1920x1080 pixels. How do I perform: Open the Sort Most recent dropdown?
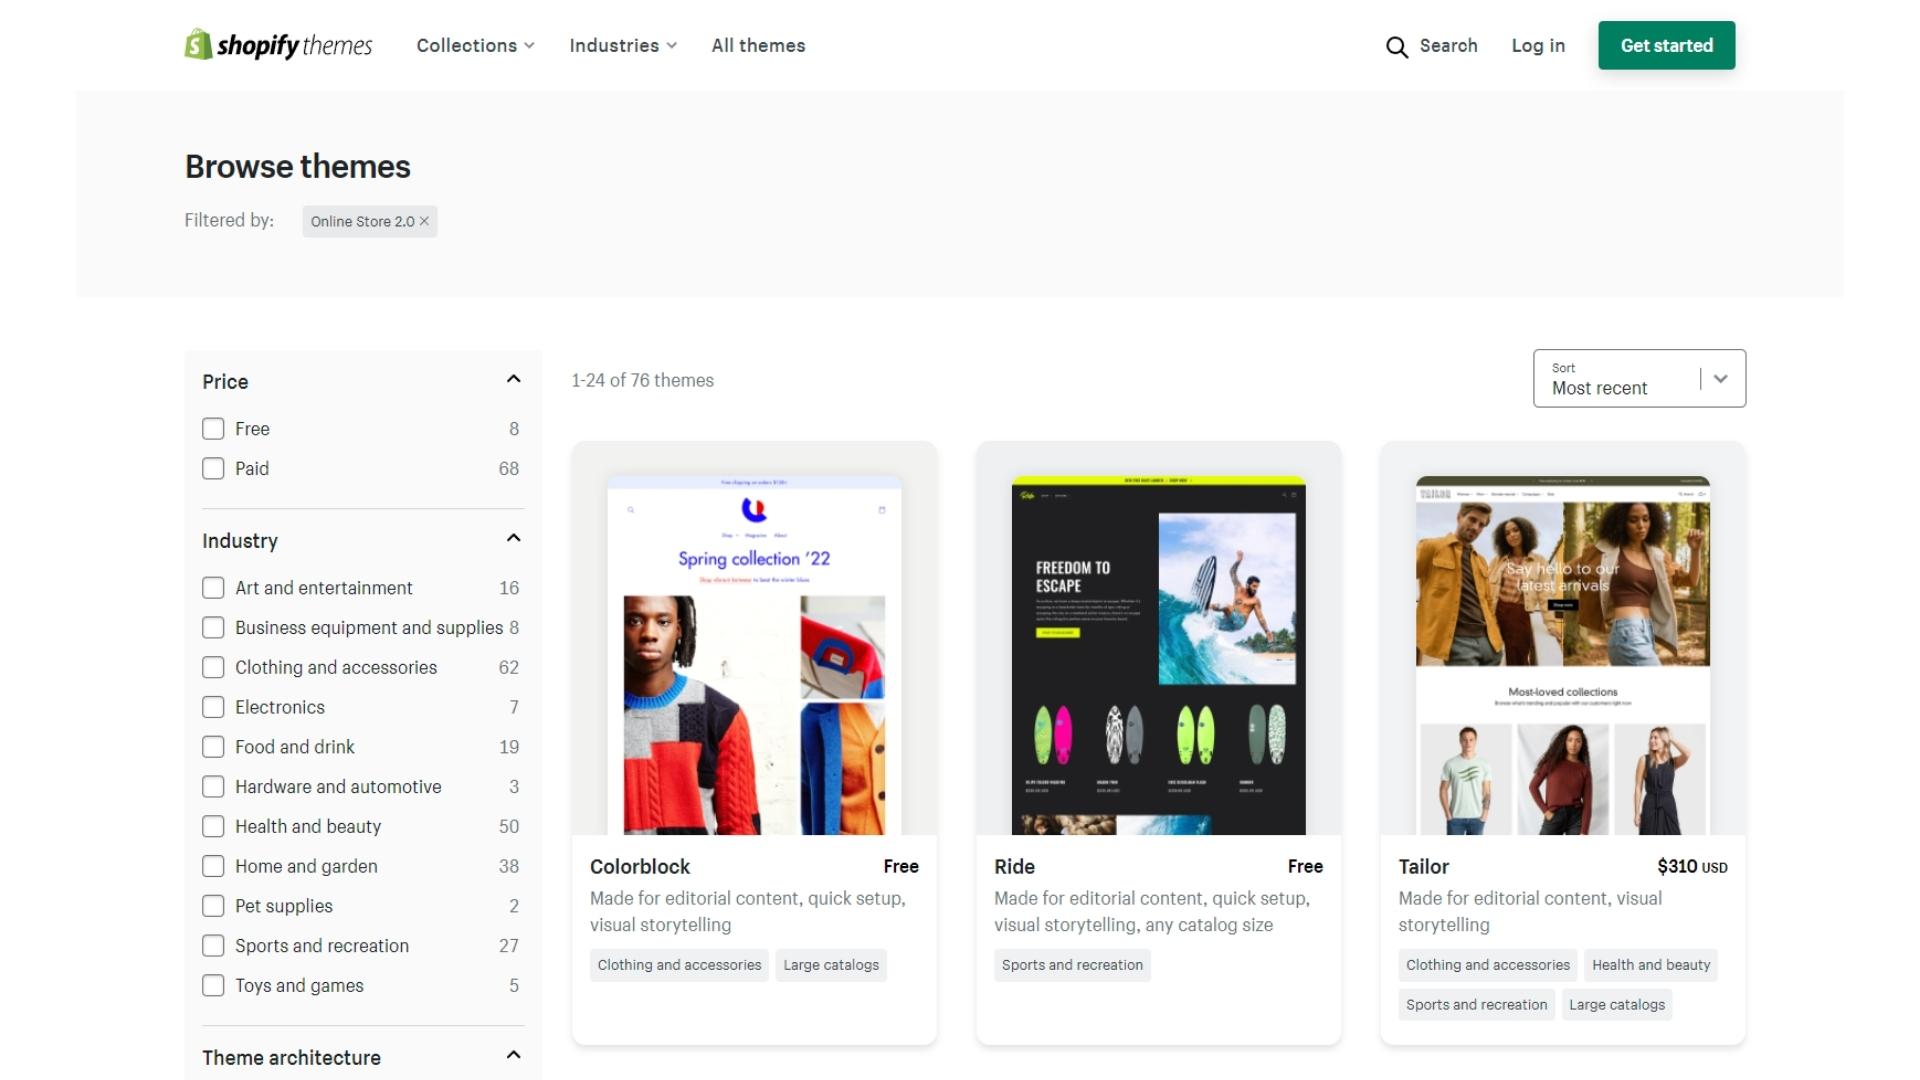point(1639,378)
